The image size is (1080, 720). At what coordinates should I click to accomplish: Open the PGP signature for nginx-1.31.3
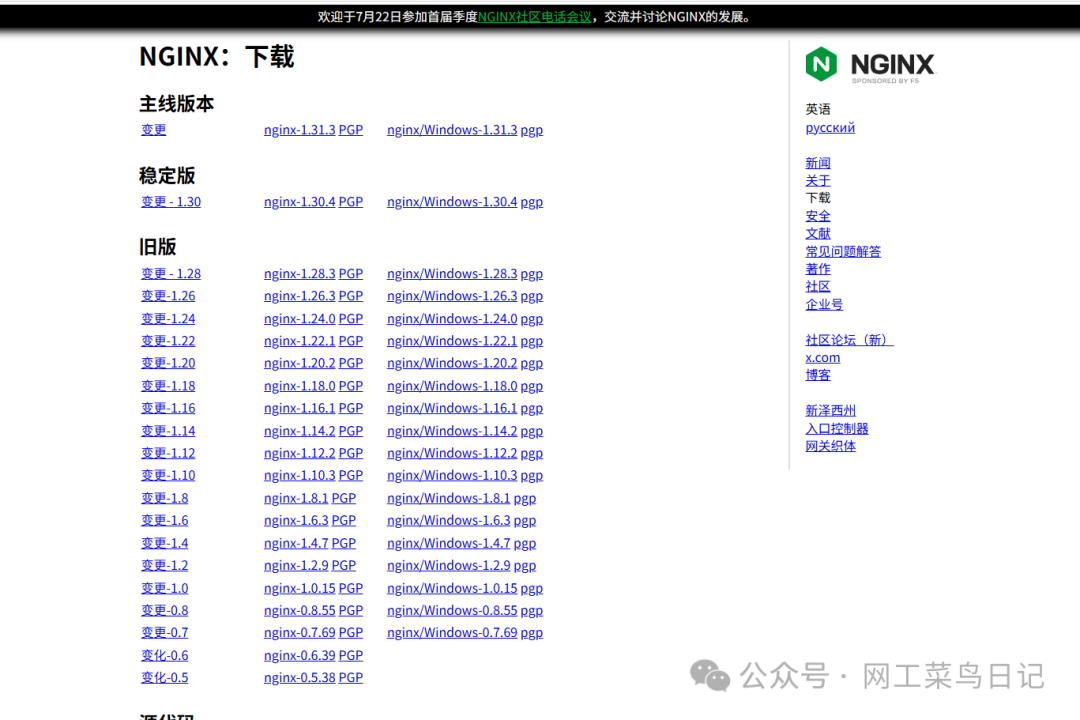(x=351, y=130)
